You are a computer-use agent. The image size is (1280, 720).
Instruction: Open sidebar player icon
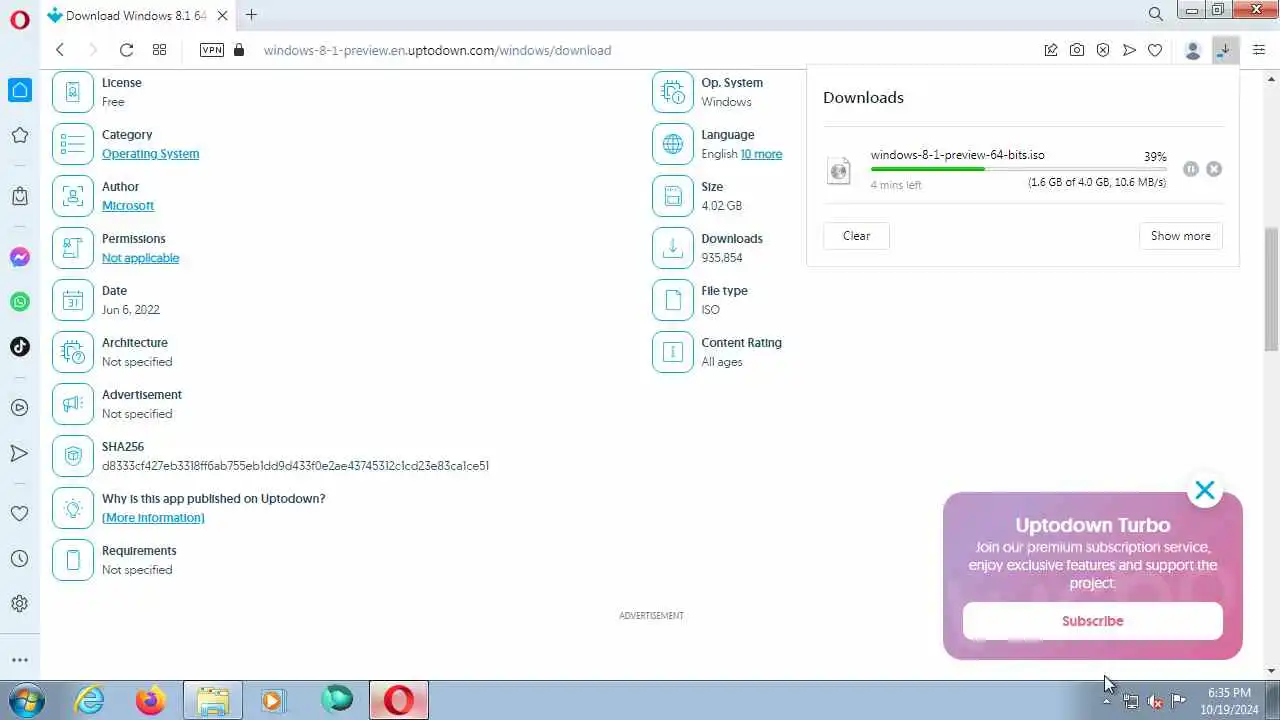[20, 408]
